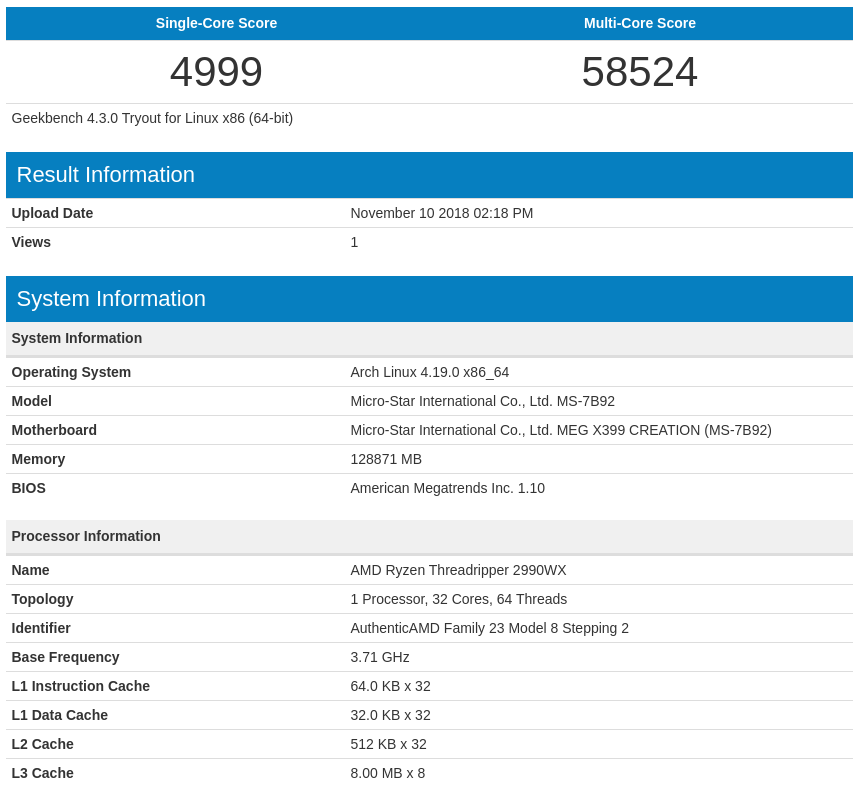The height and width of the screenshot is (805, 856).
Task: Select Arch Linux 4.19.0 x86_64 value
Action: tap(430, 372)
